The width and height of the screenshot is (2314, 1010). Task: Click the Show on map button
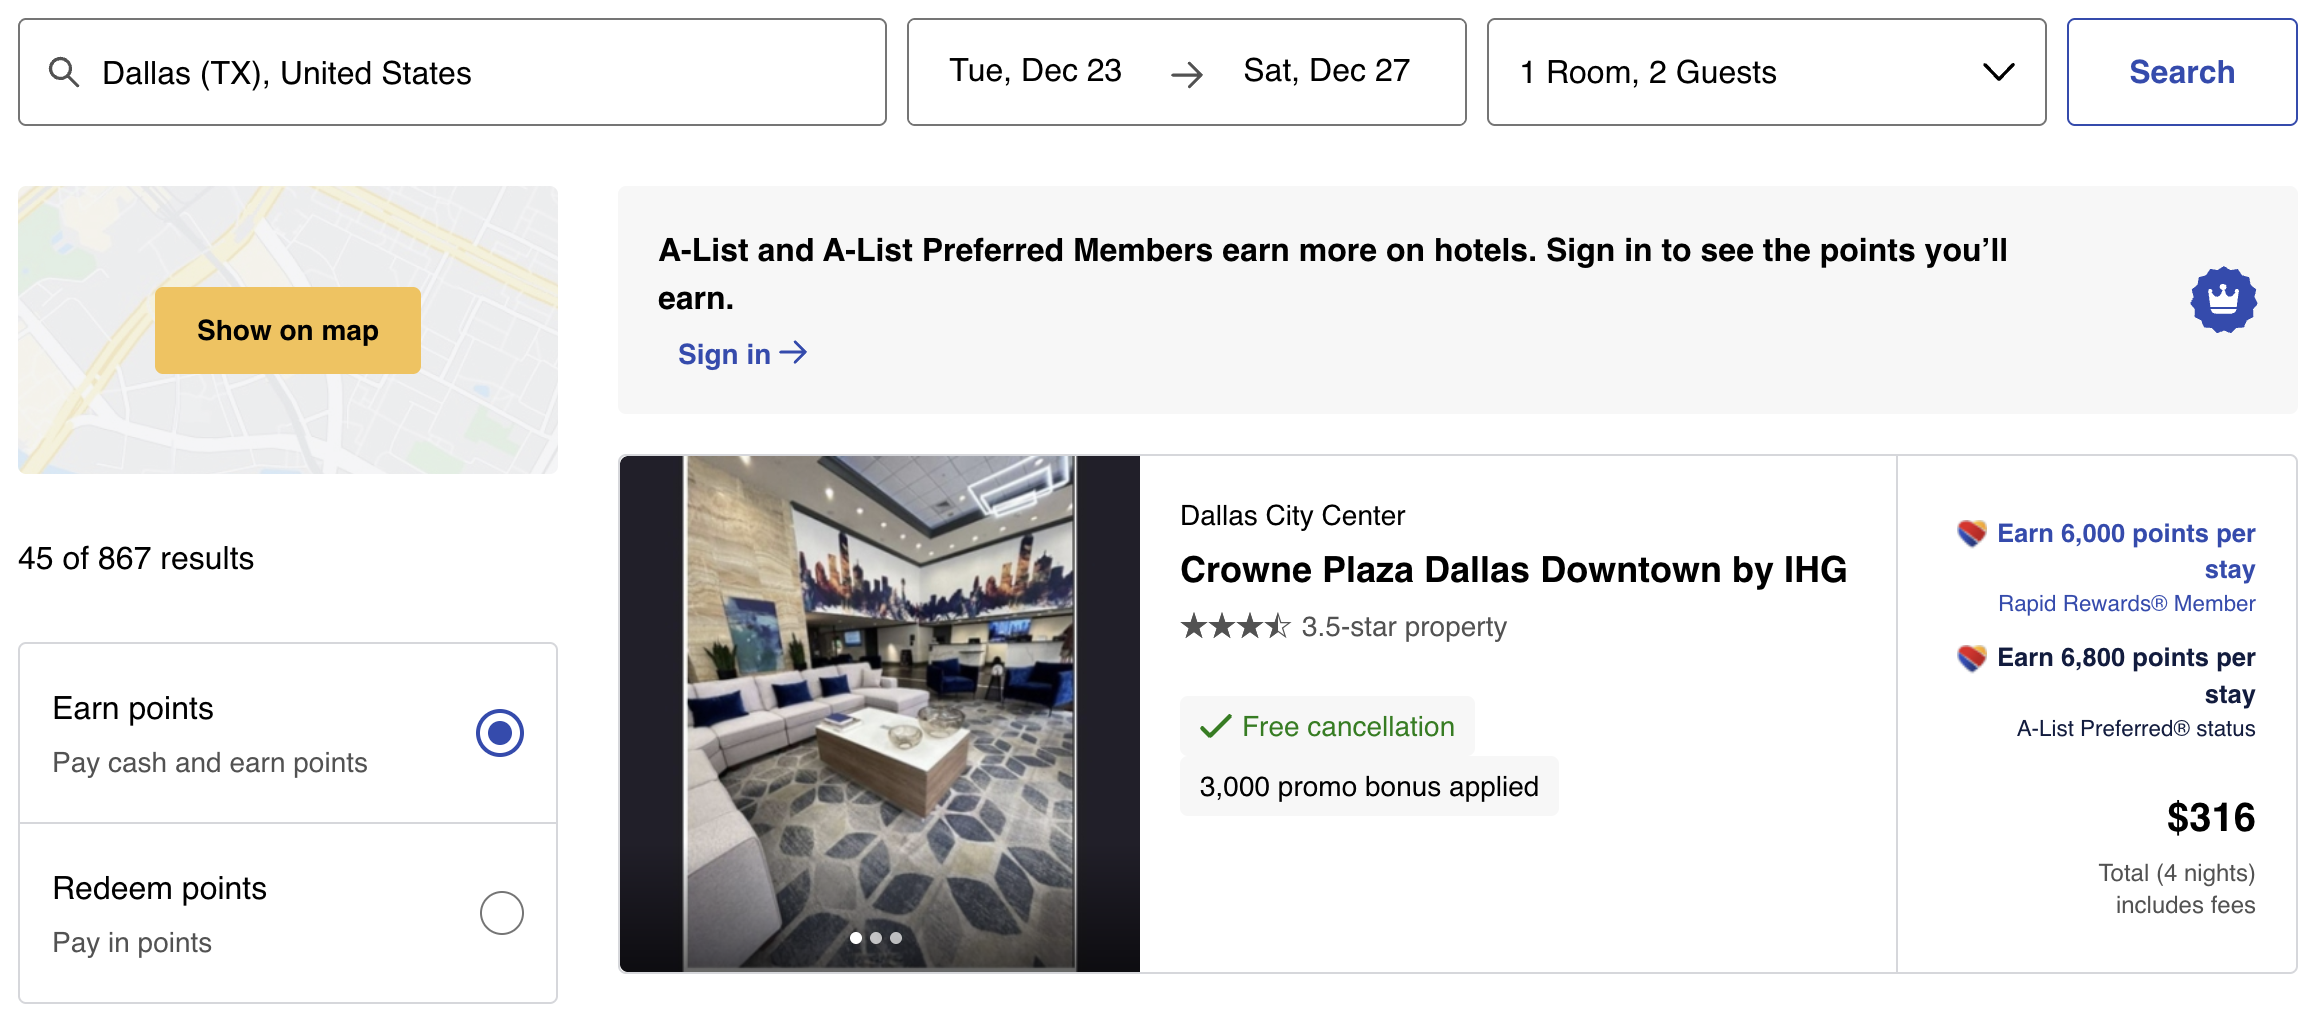pyautogui.click(x=287, y=329)
